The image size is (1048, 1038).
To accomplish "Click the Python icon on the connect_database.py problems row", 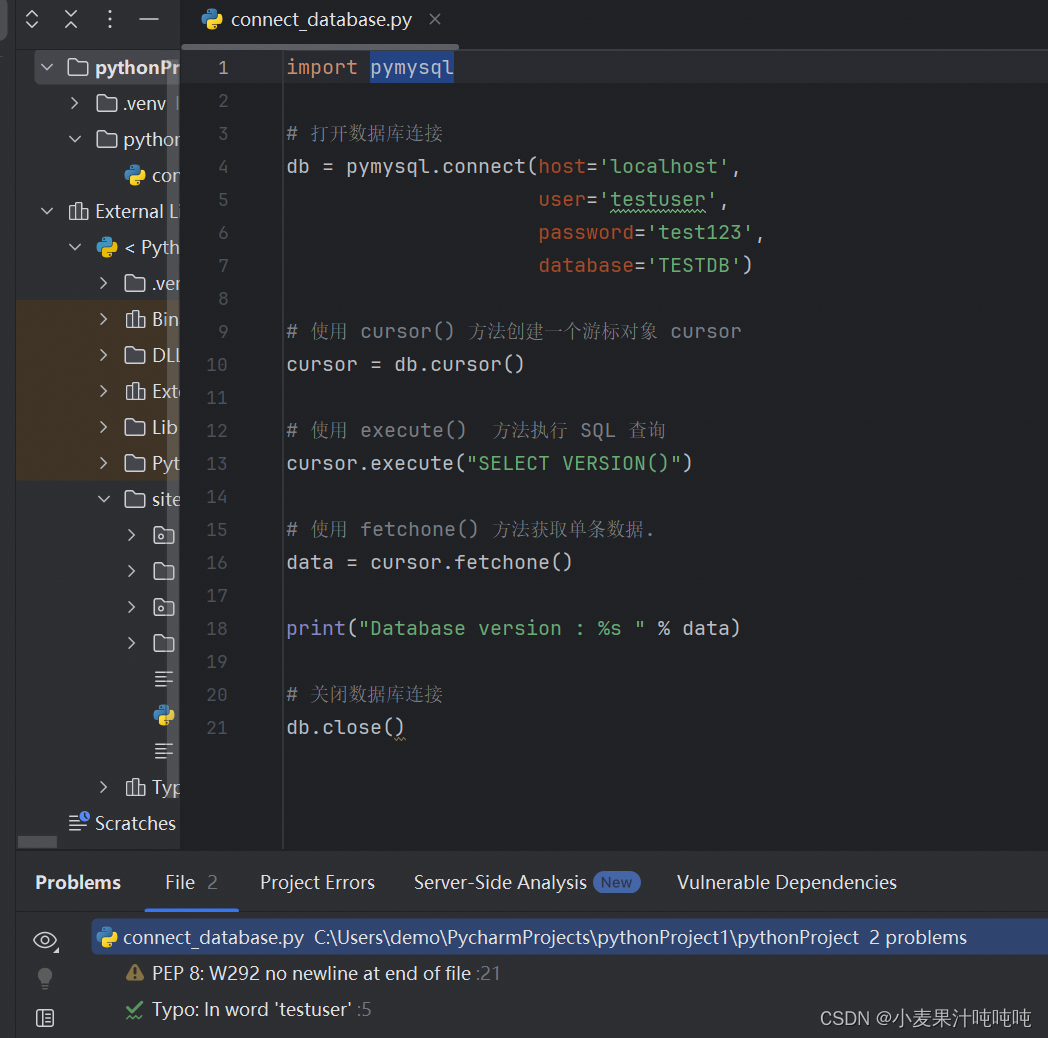I will click(107, 937).
